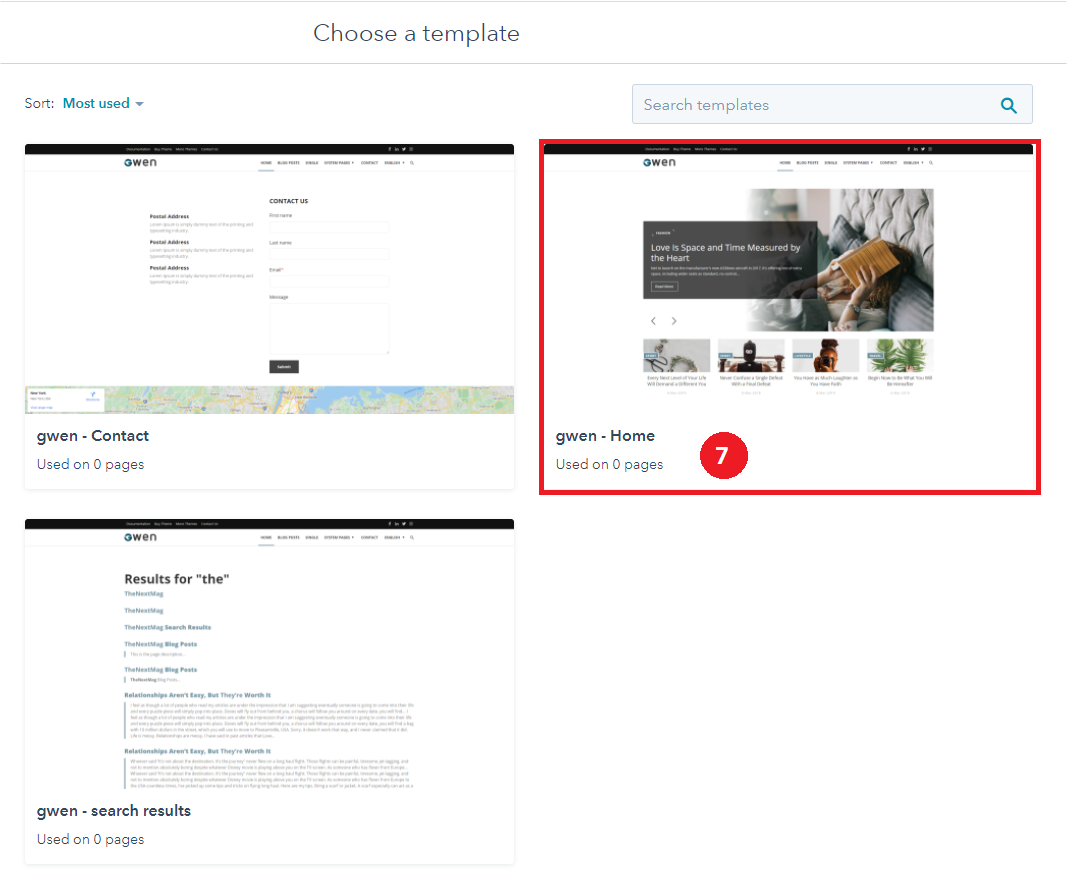
Task: Click the gwen logo in the Home preview
Action: click(660, 162)
